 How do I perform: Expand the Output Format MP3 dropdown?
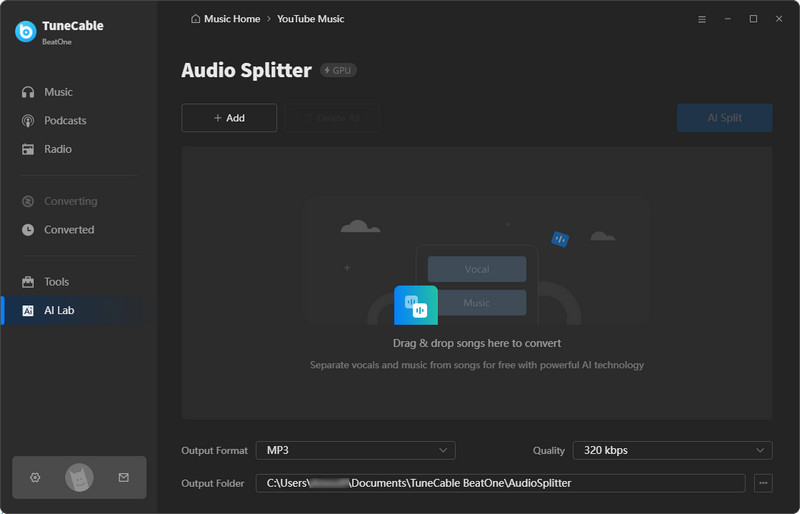[355, 450]
